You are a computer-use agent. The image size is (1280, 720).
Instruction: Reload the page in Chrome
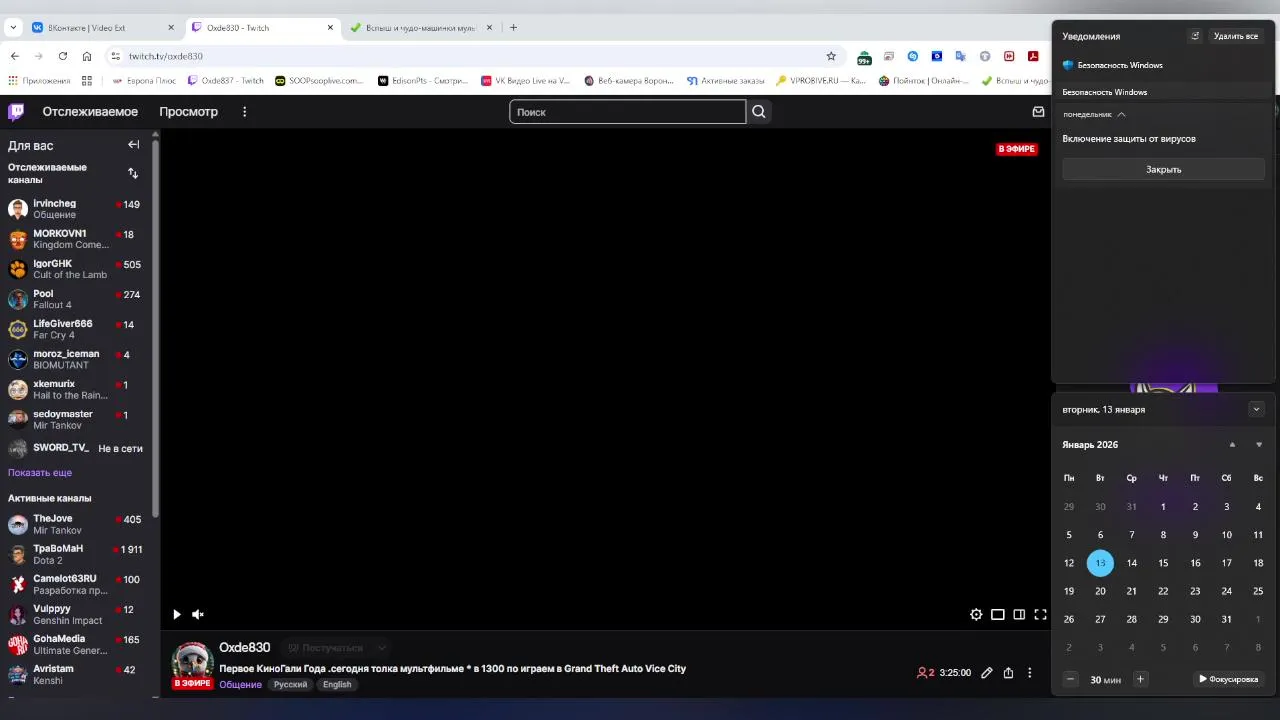pyautogui.click(x=63, y=56)
